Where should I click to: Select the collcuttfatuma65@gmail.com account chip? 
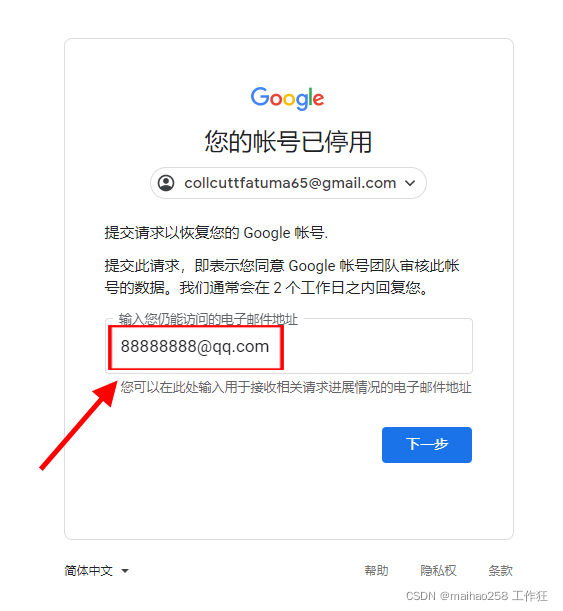pyautogui.click(x=288, y=183)
